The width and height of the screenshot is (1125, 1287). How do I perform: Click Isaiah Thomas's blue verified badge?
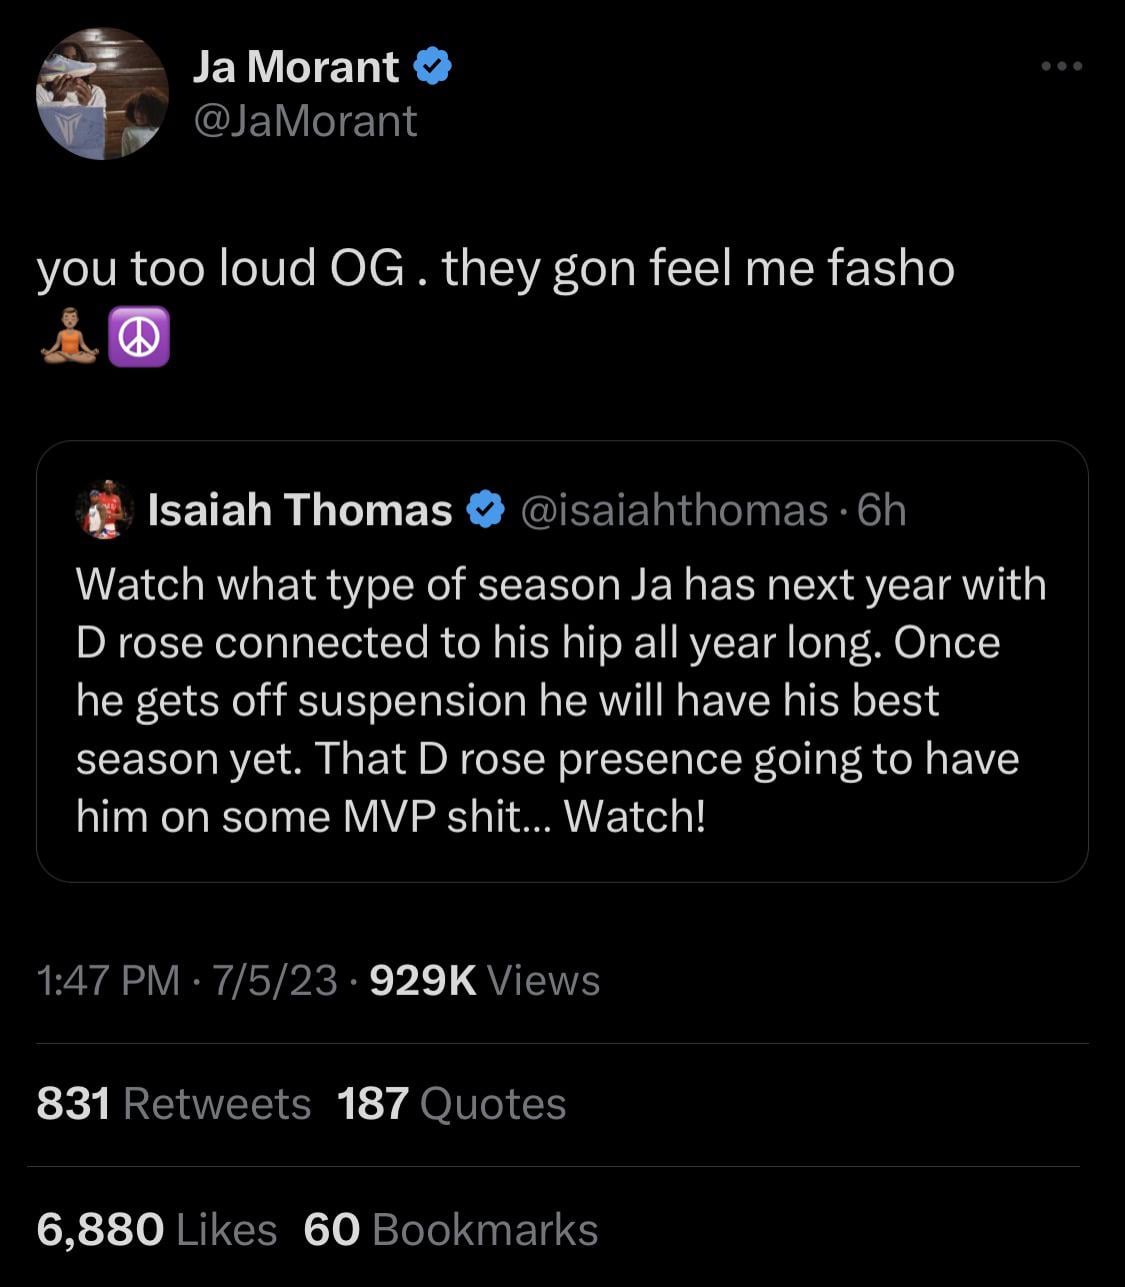(x=487, y=510)
